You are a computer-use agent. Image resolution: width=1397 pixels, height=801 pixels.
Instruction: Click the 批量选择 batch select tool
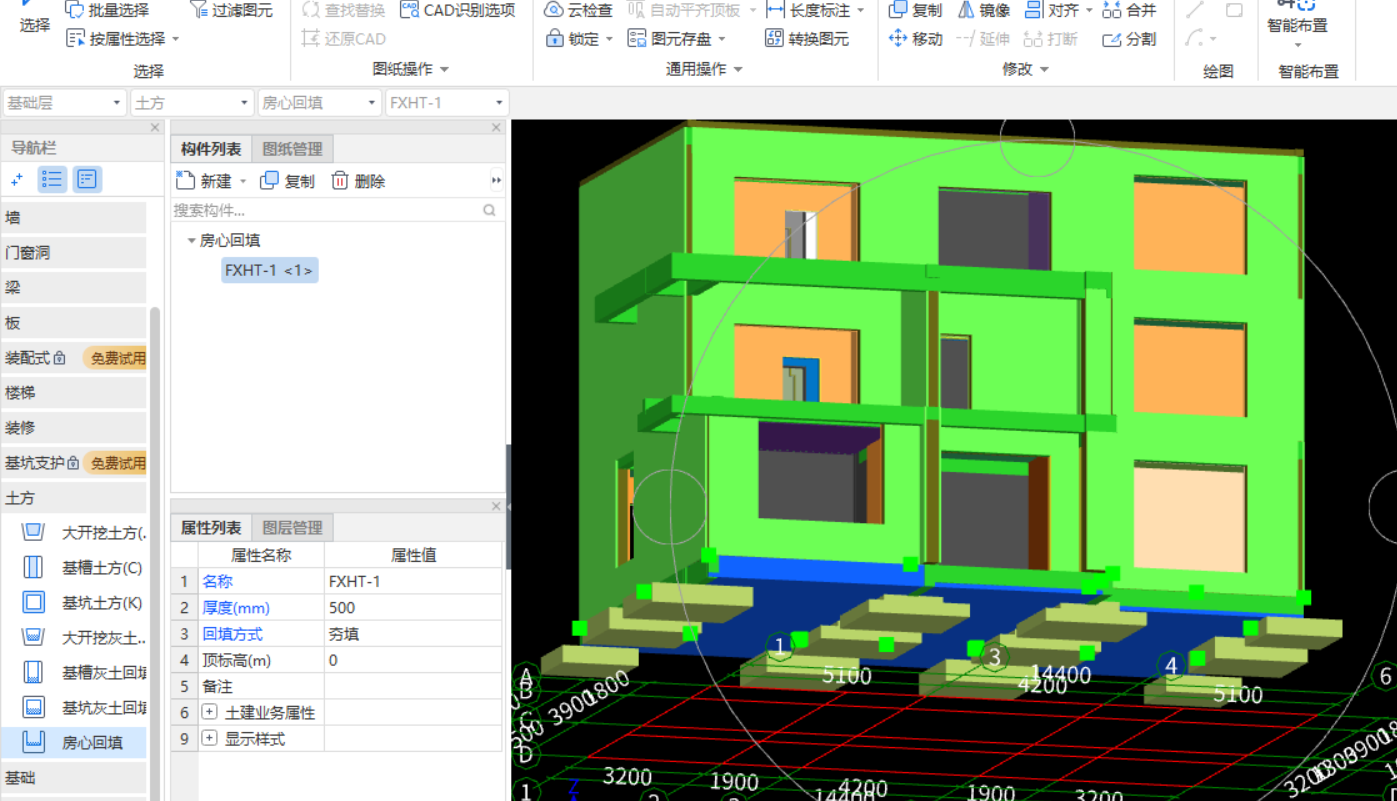pos(107,10)
